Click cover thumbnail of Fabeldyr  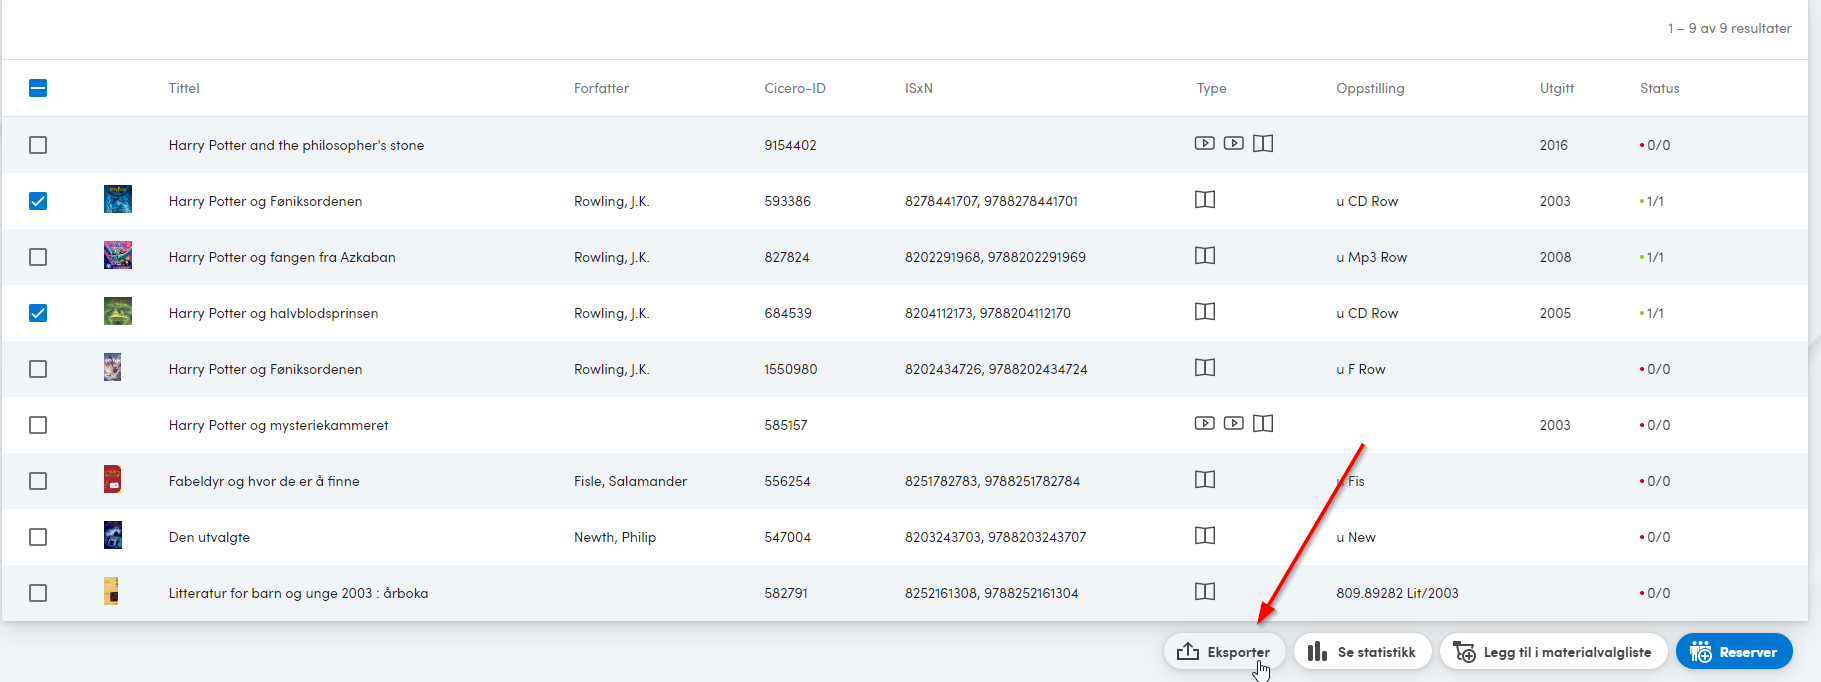pos(113,479)
